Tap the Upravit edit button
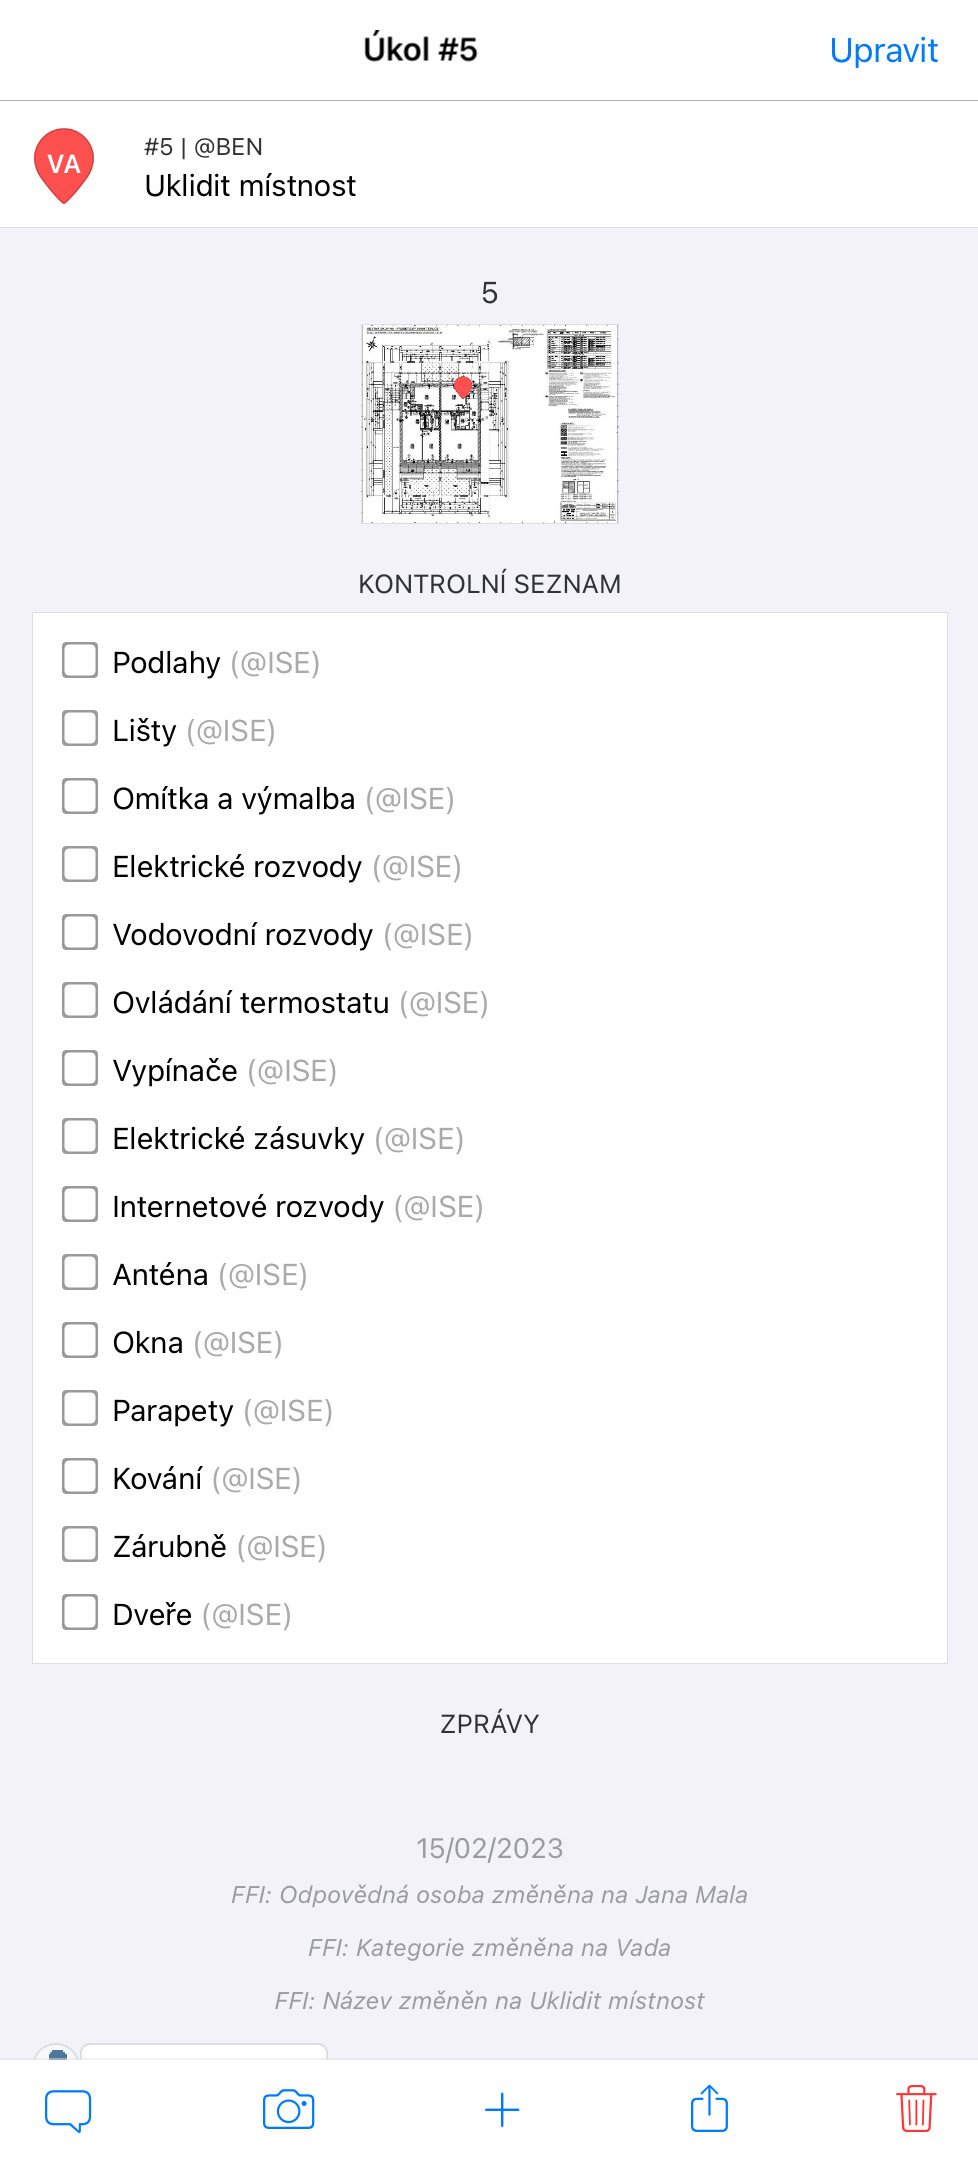Screen dimensions: 978x2160 coord(884,50)
